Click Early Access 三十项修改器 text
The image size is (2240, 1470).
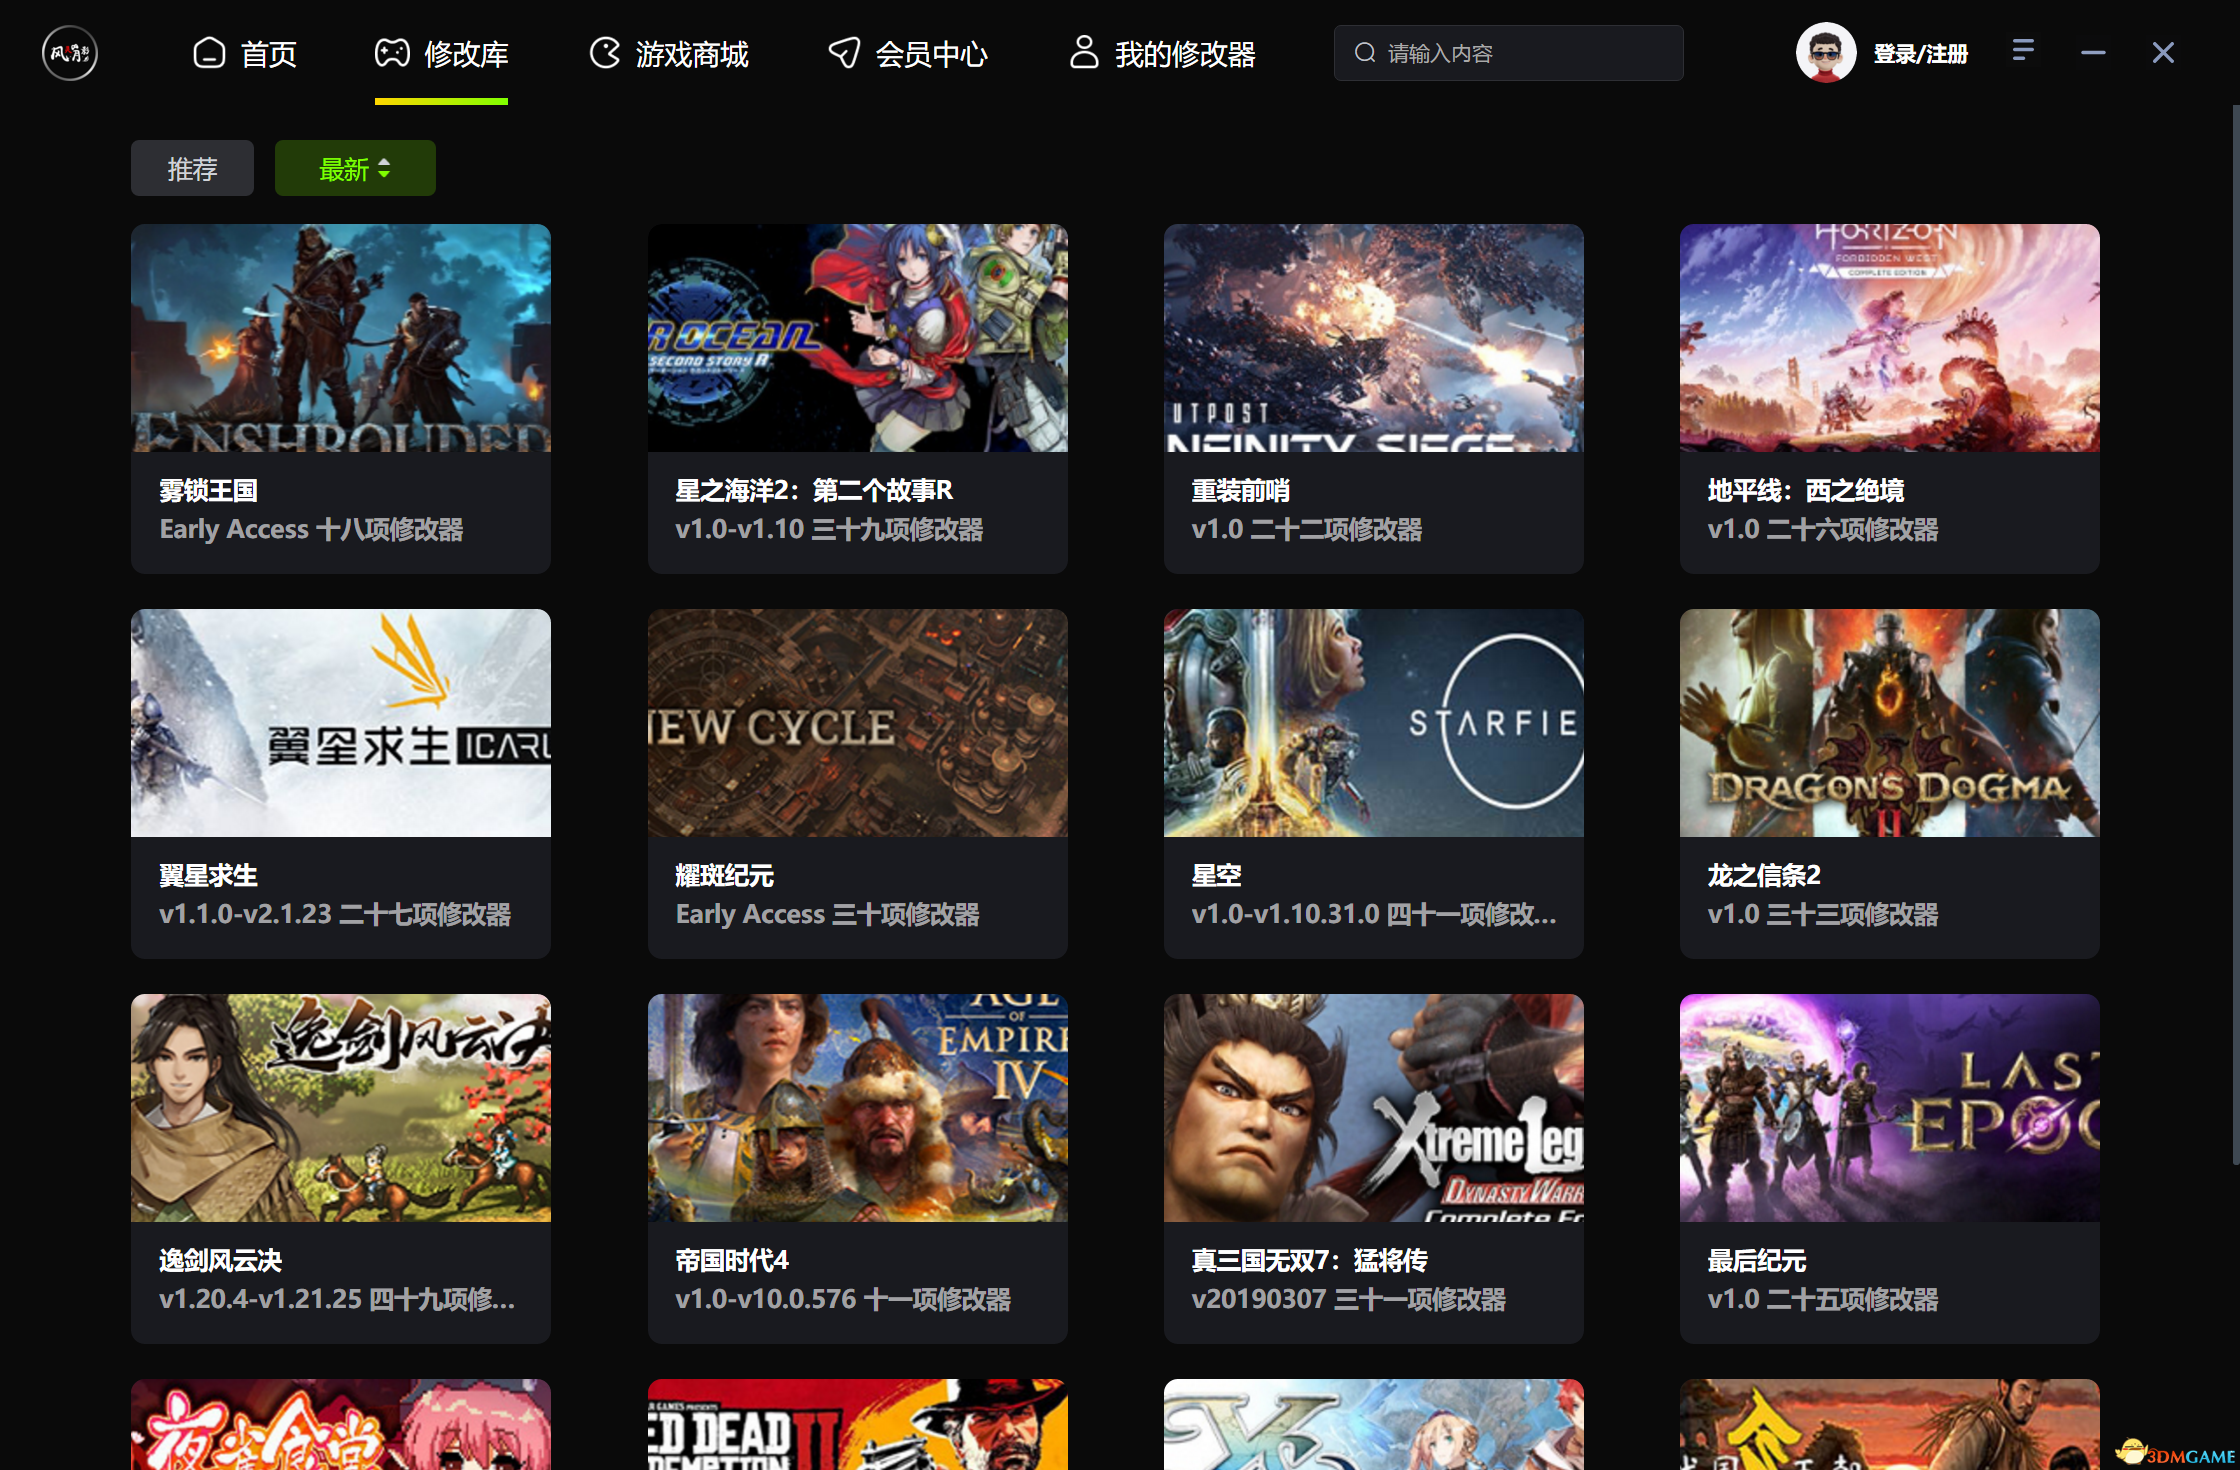pyautogui.click(x=827, y=914)
